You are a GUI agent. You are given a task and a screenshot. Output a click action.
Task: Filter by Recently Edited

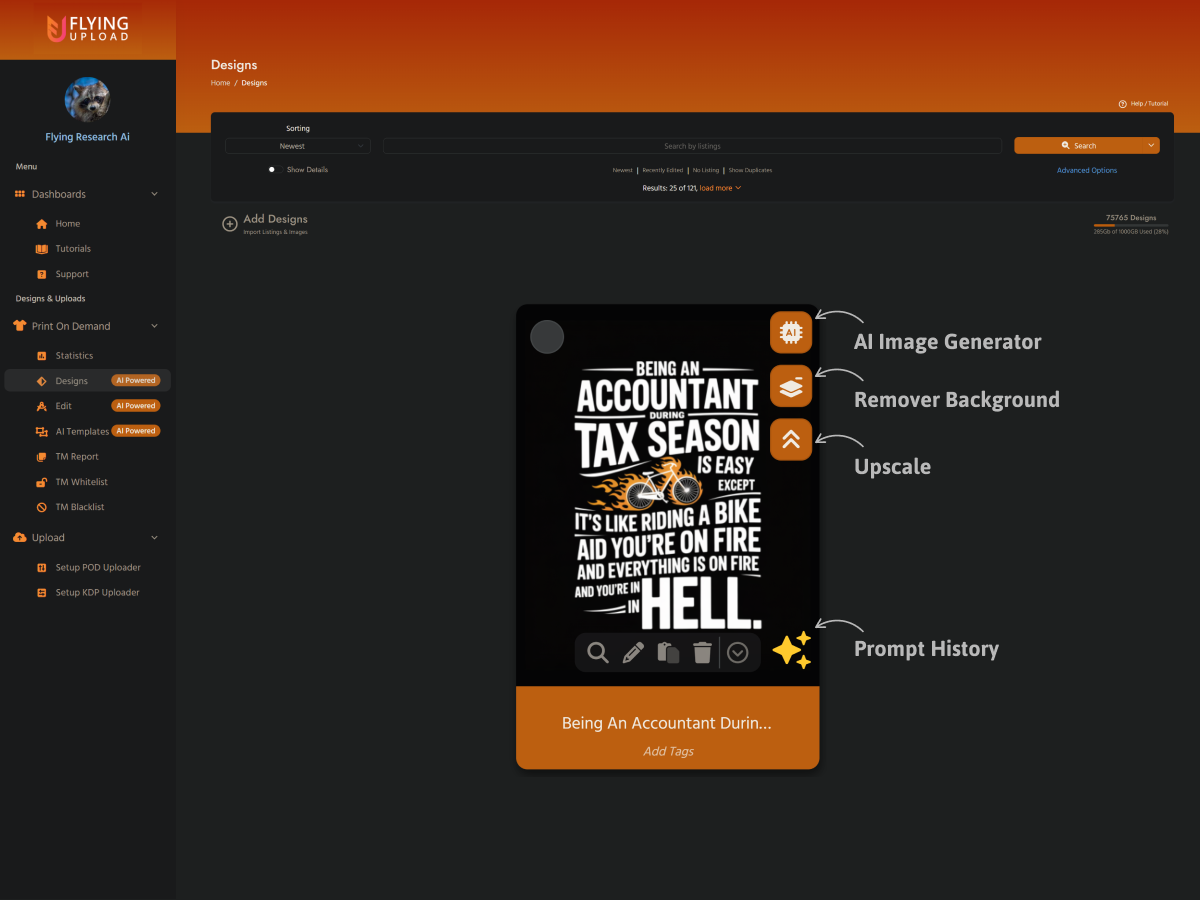point(663,170)
